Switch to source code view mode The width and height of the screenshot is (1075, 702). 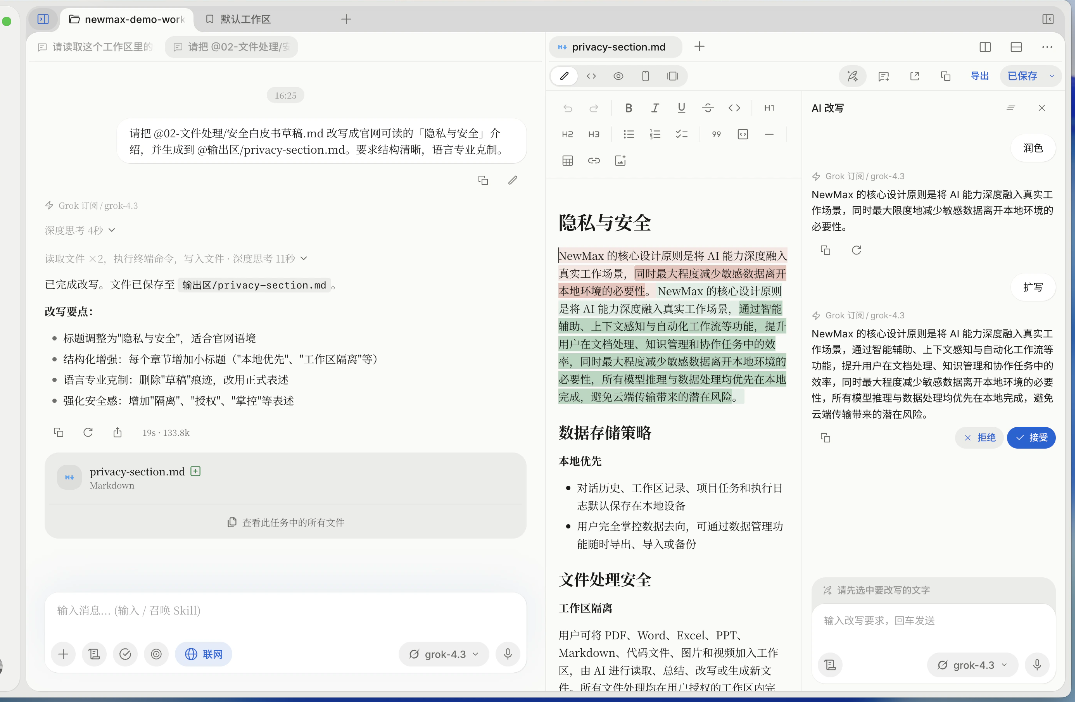point(591,76)
